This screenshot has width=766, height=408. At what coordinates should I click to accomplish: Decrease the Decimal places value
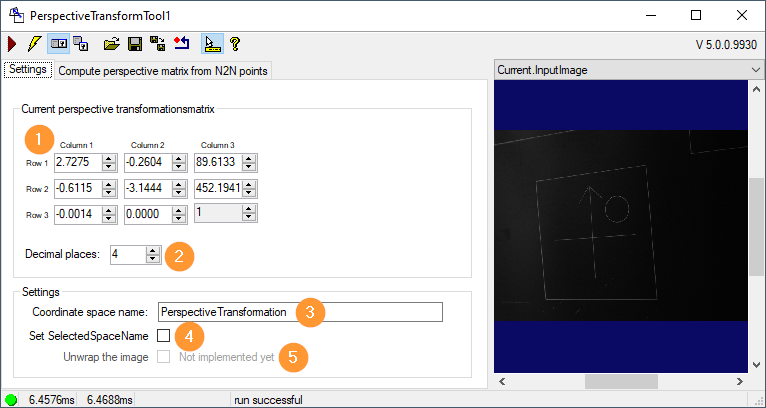click(x=153, y=258)
